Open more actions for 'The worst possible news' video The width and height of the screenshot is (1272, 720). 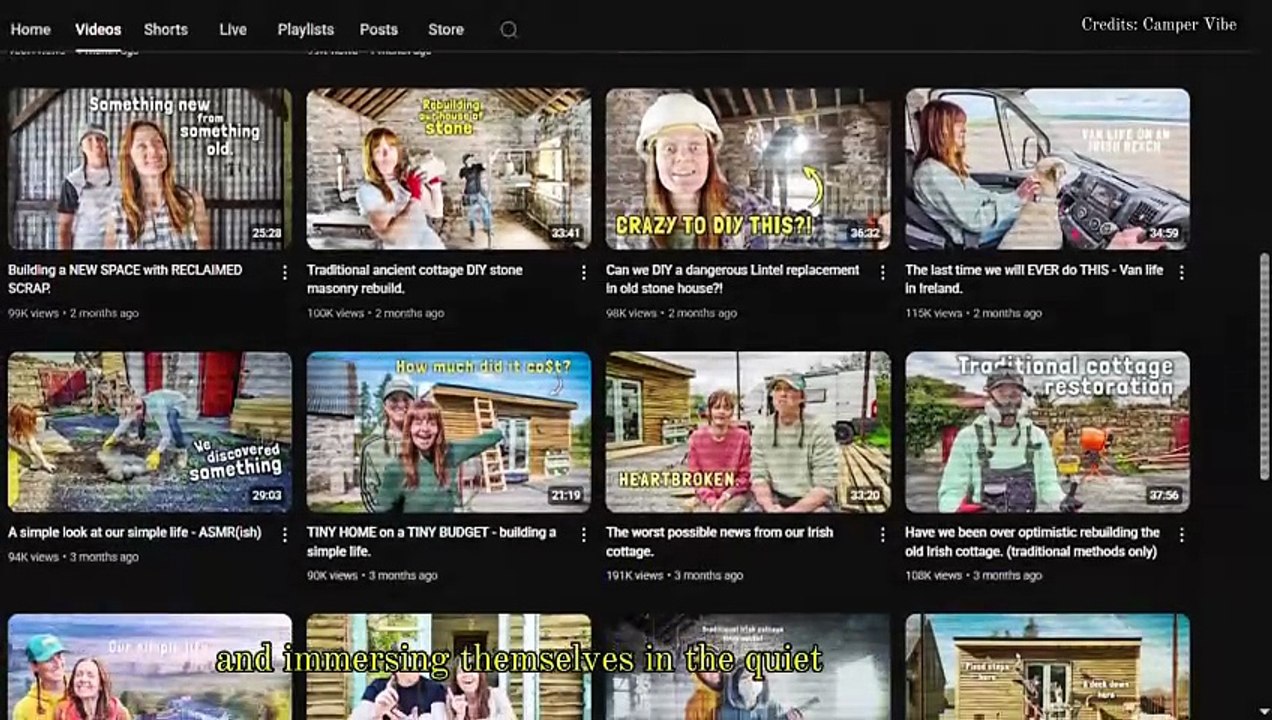882,534
